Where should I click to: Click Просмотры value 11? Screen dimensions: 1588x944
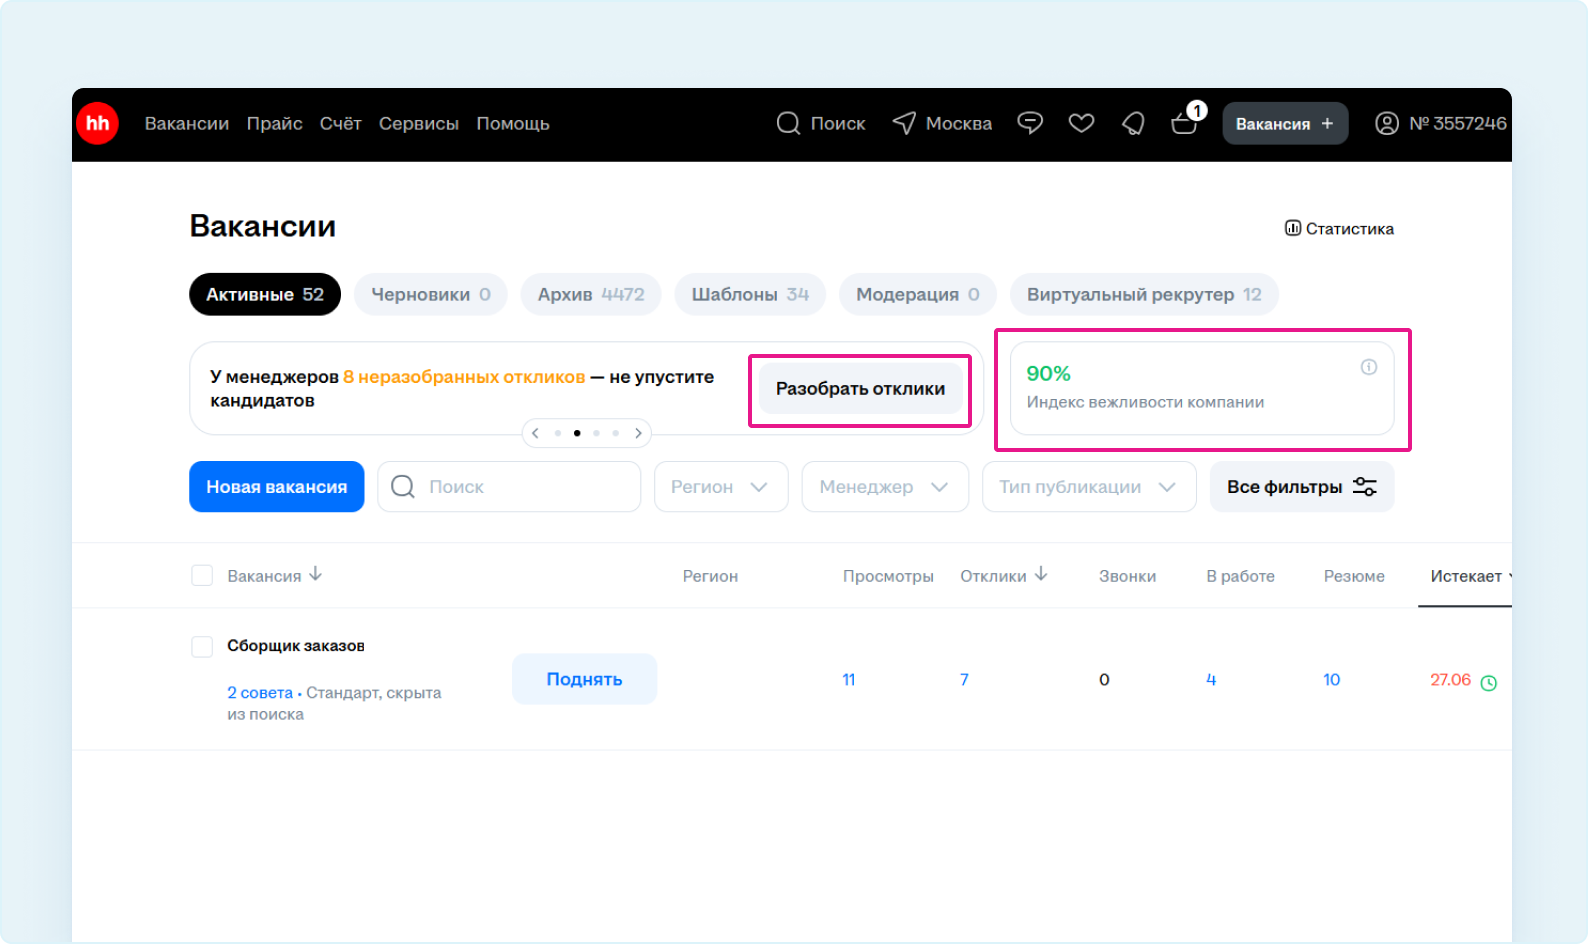pyautogui.click(x=849, y=680)
